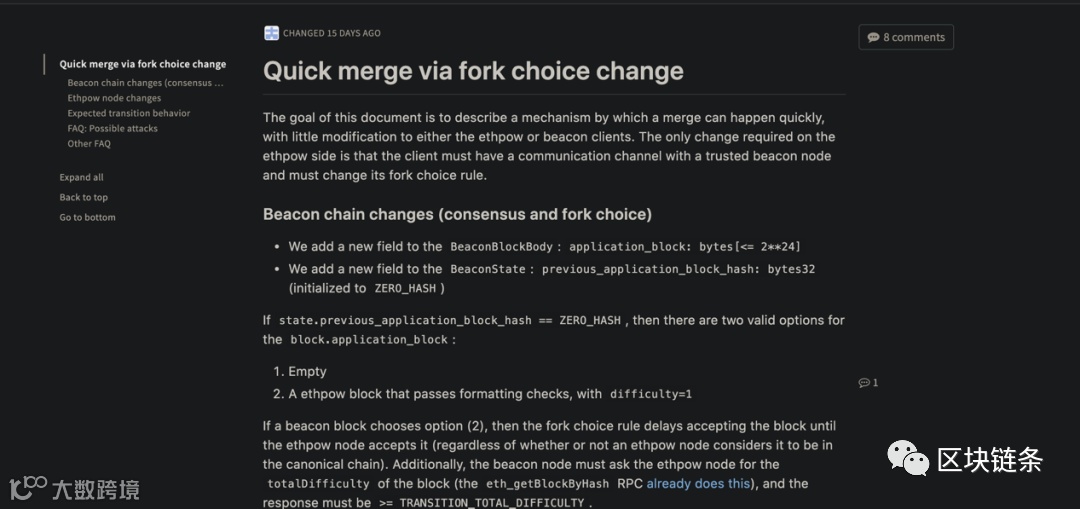Open FAQ: Possible attacks section
Image resolution: width=1080 pixels, height=509 pixels.
click(112, 128)
